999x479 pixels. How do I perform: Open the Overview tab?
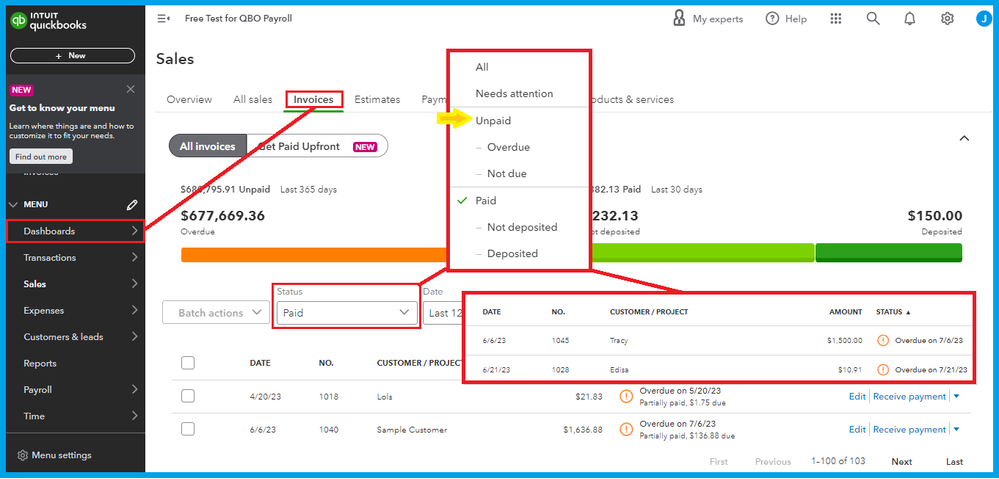click(x=189, y=99)
